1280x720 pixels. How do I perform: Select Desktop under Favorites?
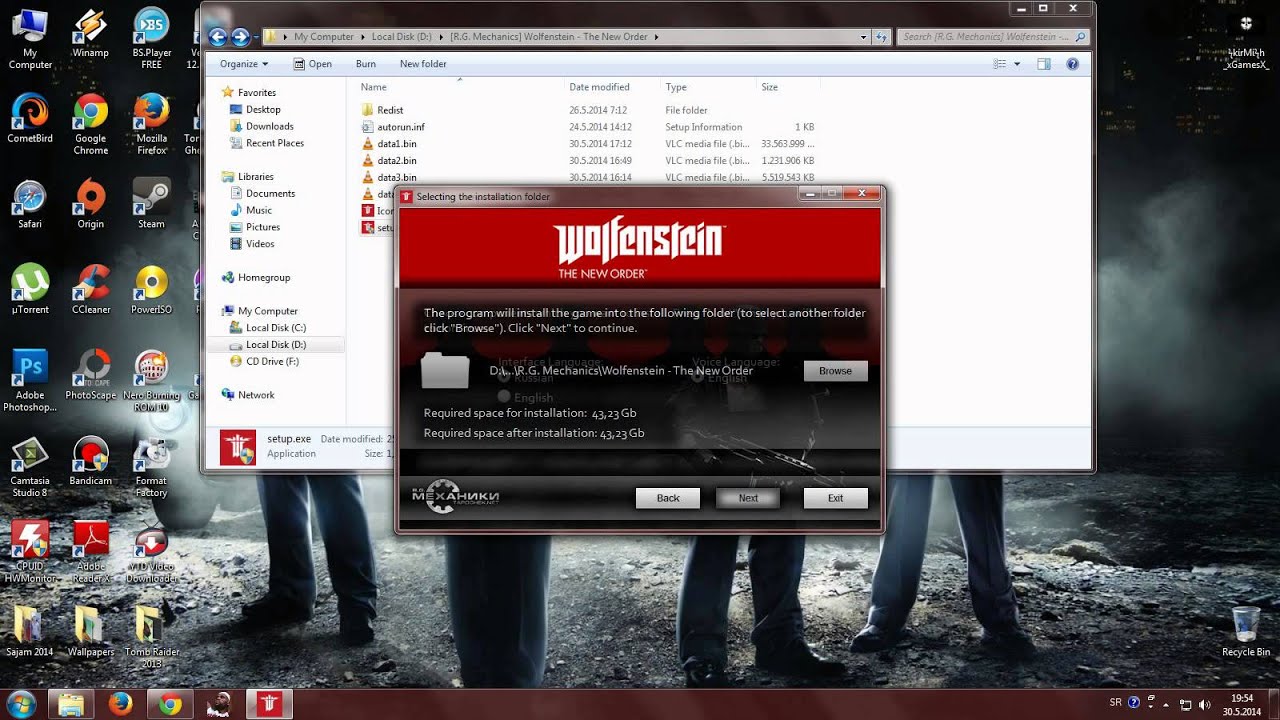pos(263,109)
